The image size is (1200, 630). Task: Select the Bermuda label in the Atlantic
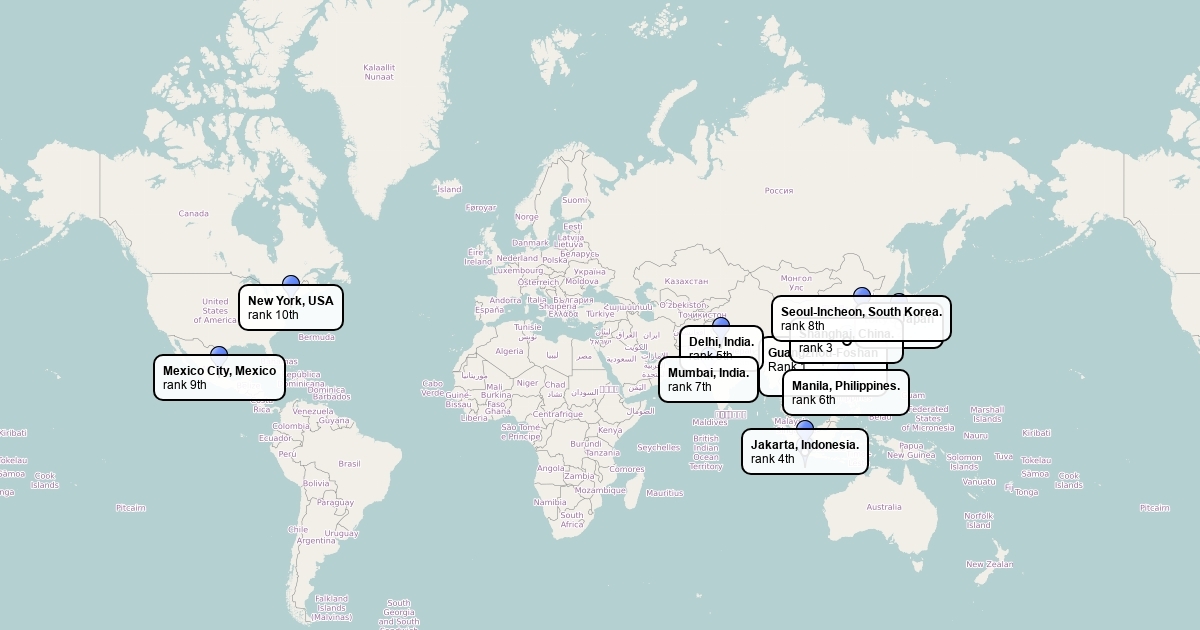(x=317, y=337)
